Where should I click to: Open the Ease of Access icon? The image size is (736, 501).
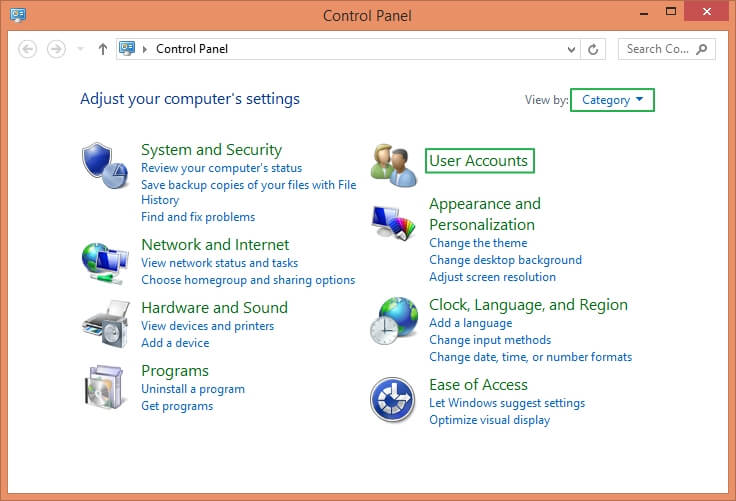pyautogui.click(x=392, y=400)
